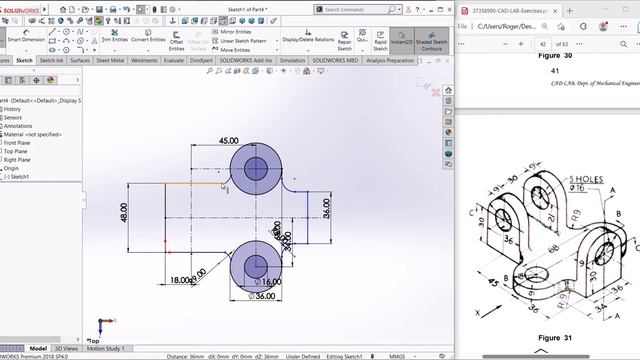Select Sensors in the feature tree
Viewport: 640px width, 360px height.
[x=13, y=118]
